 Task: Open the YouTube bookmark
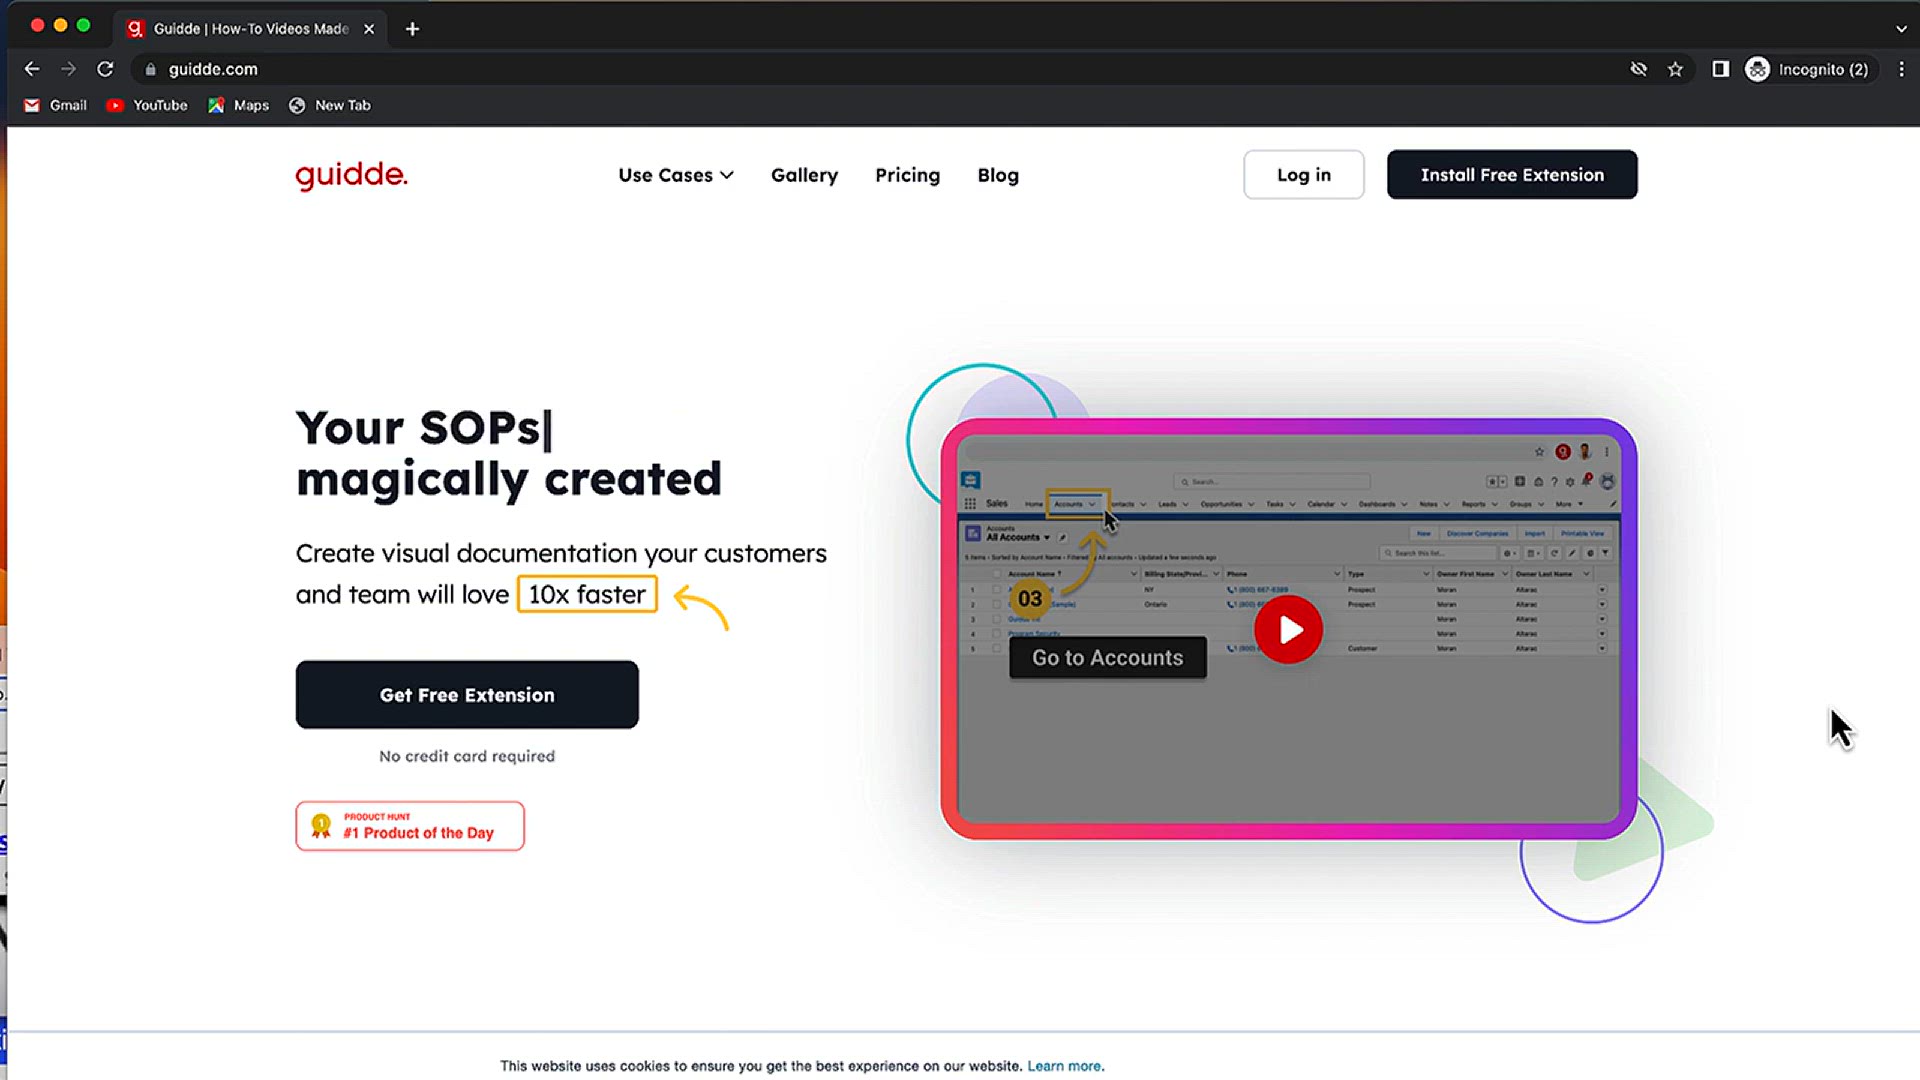[147, 105]
